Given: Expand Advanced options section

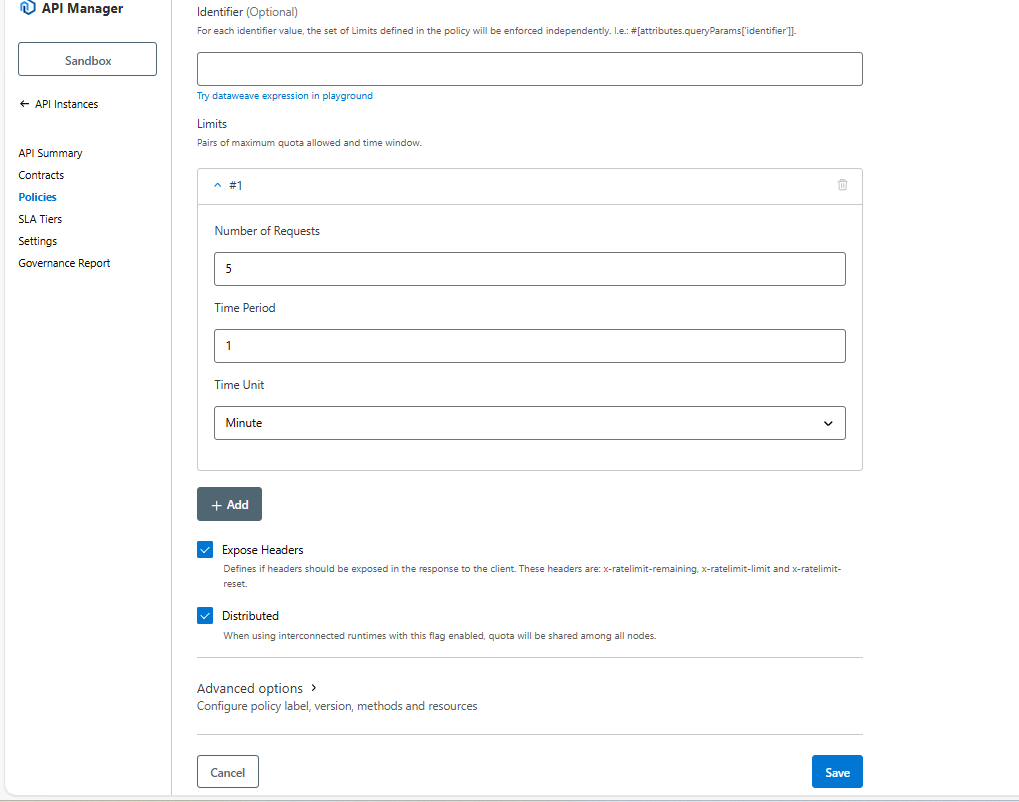Looking at the screenshot, I should [x=257, y=688].
